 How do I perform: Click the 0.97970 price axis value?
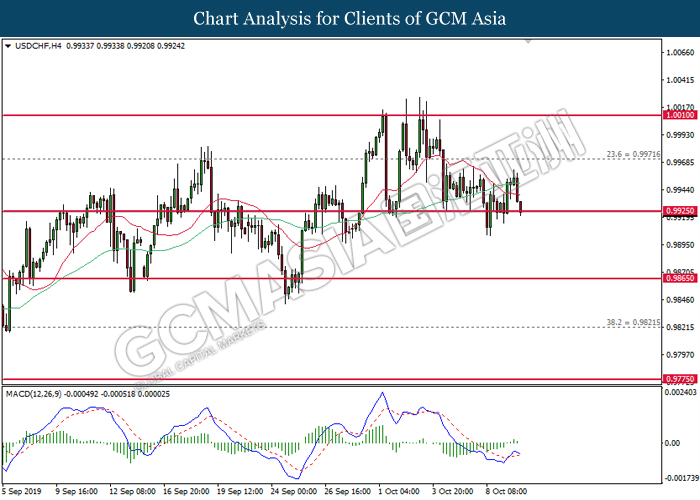(x=680, y=355)
